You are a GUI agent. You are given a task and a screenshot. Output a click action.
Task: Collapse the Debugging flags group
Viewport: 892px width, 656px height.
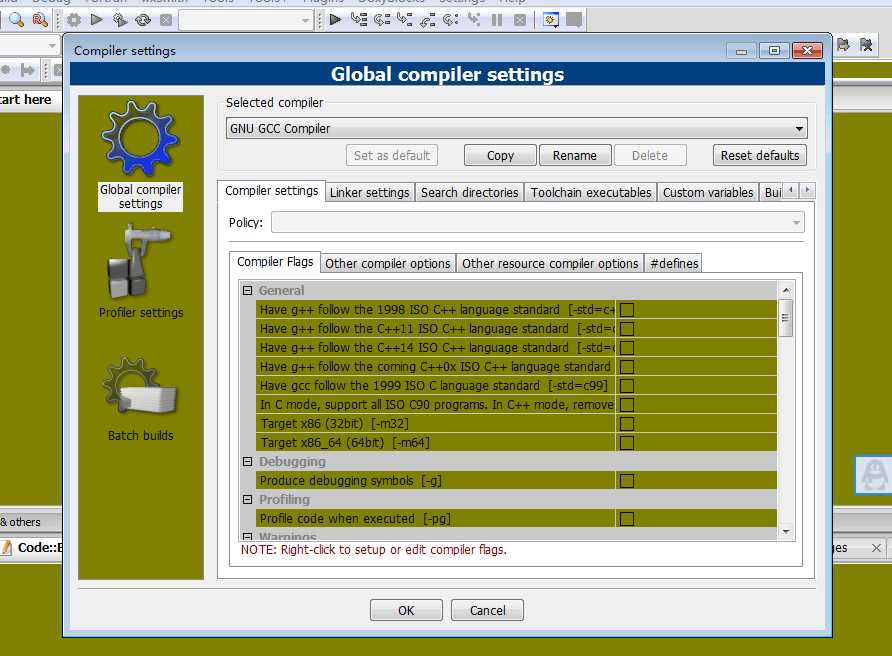coord(247,461)
